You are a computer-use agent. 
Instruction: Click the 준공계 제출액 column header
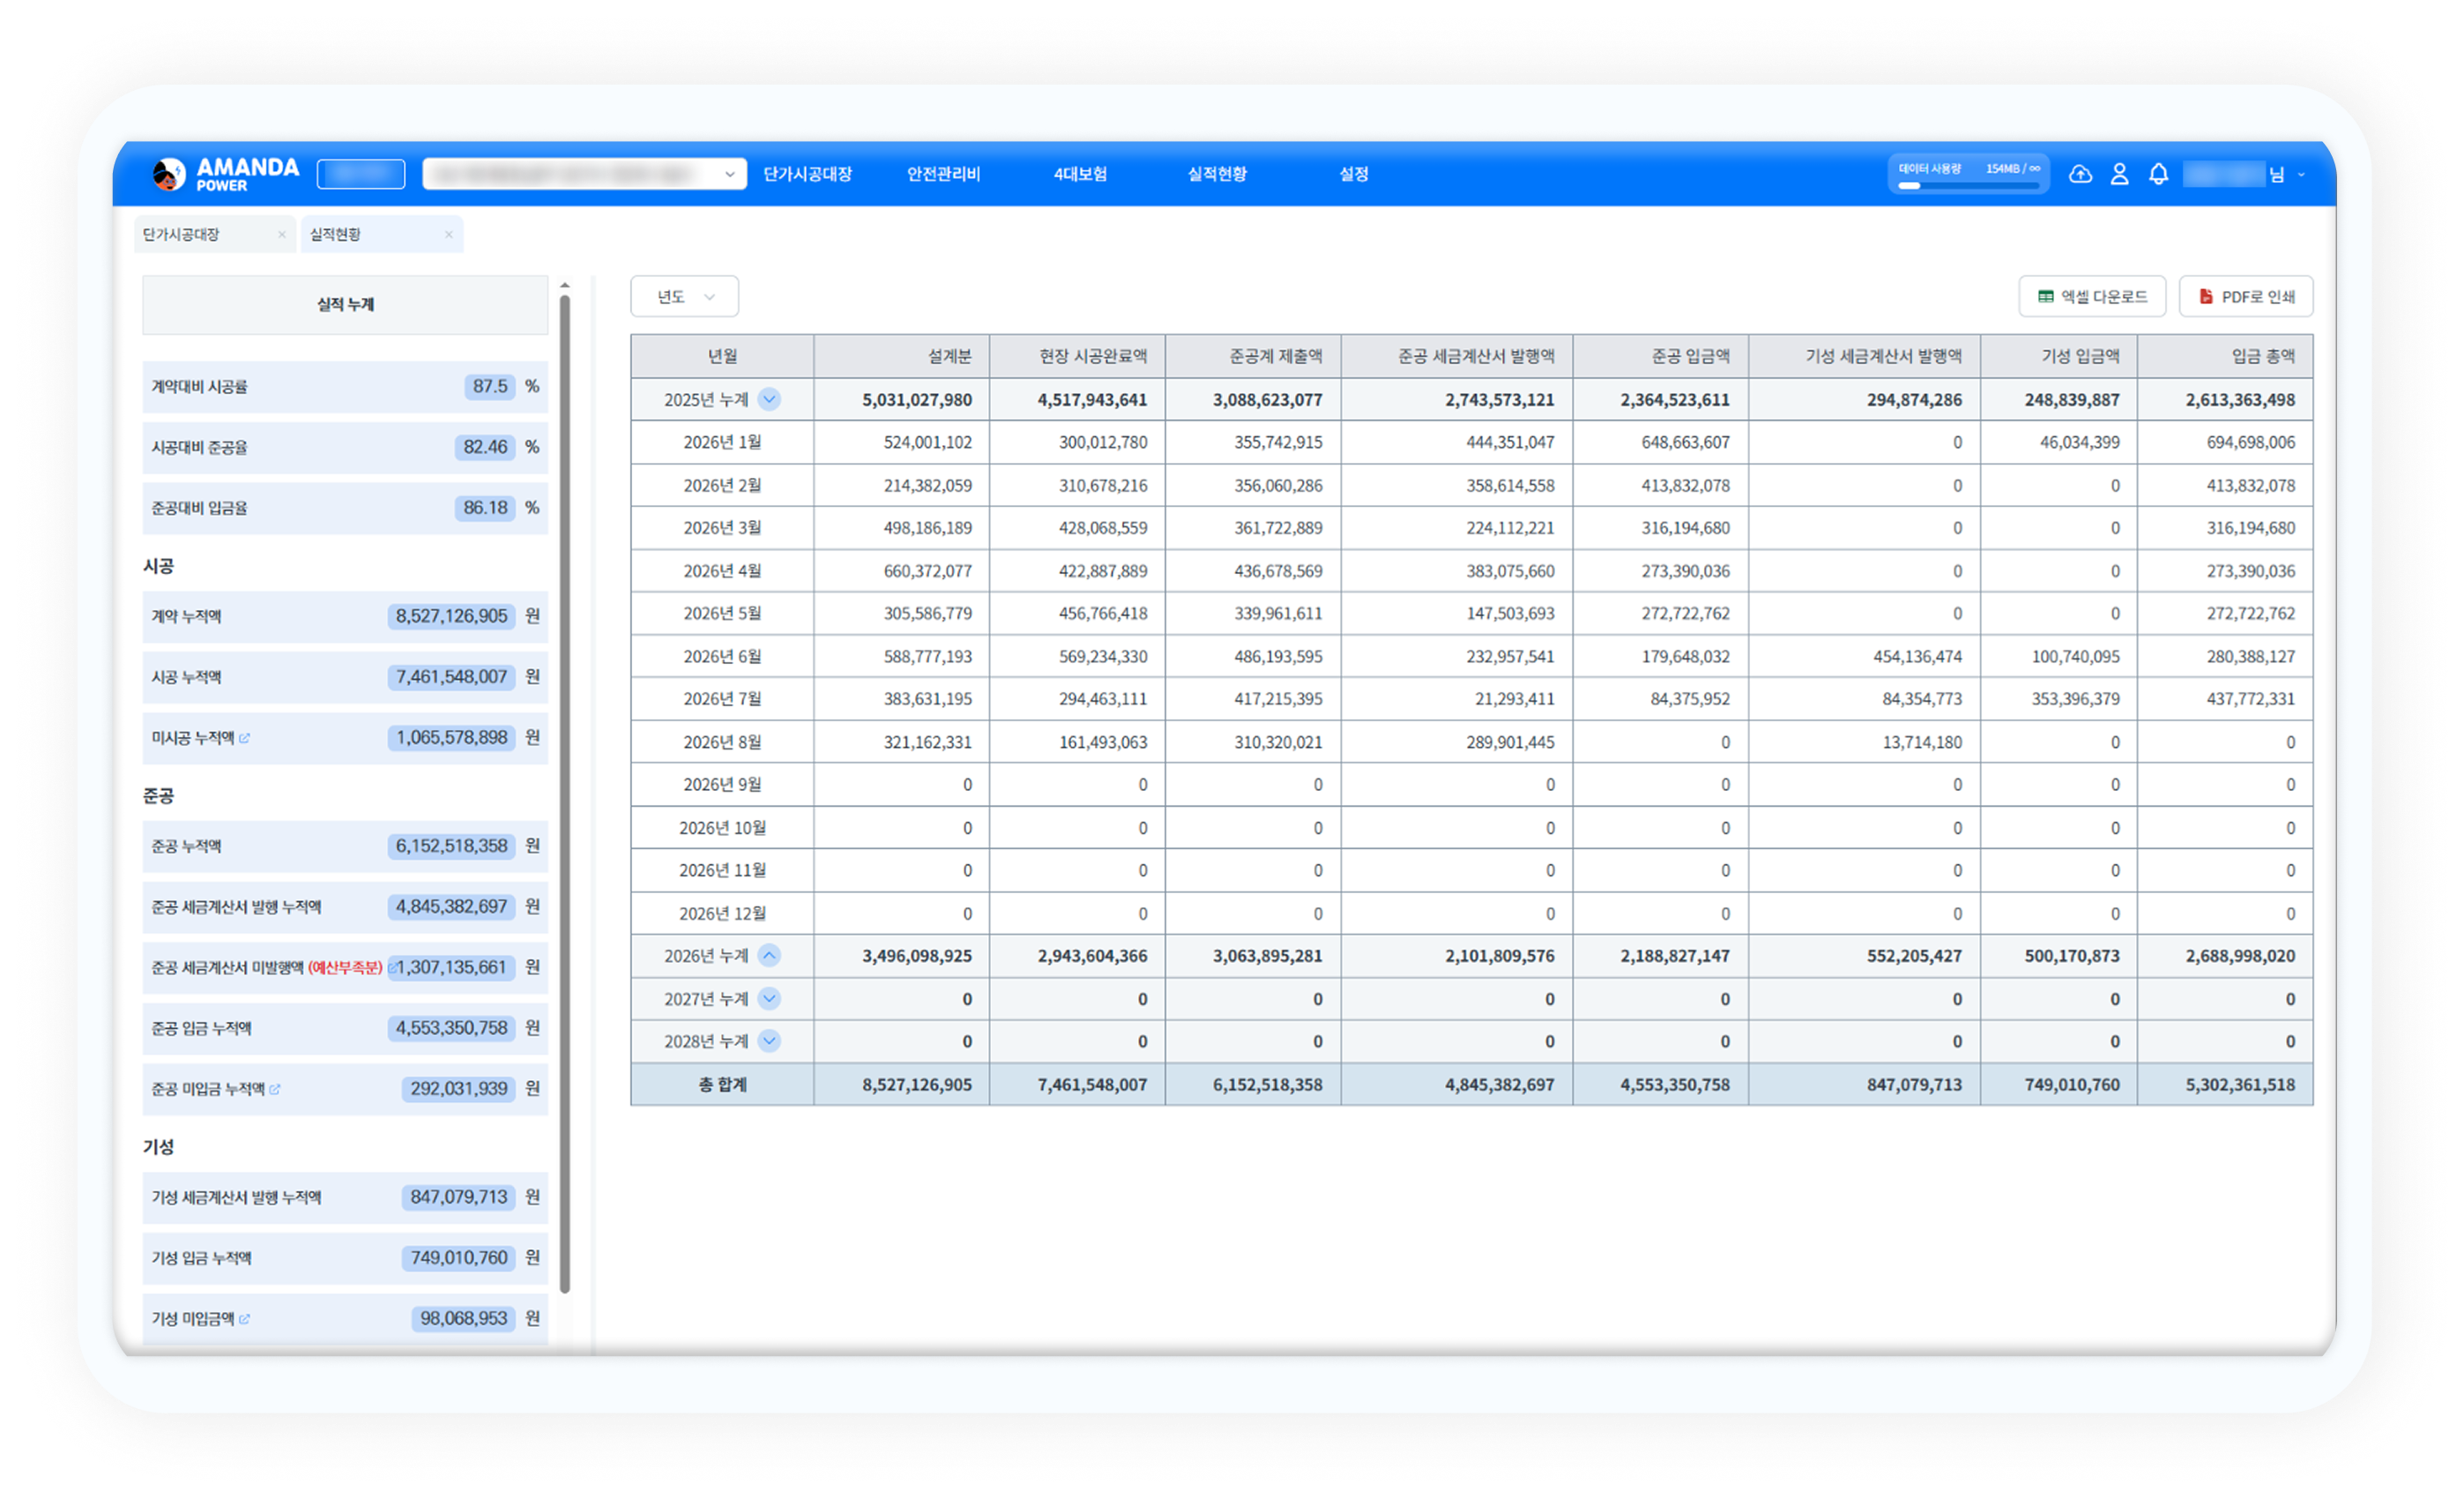coord(1253,356)
